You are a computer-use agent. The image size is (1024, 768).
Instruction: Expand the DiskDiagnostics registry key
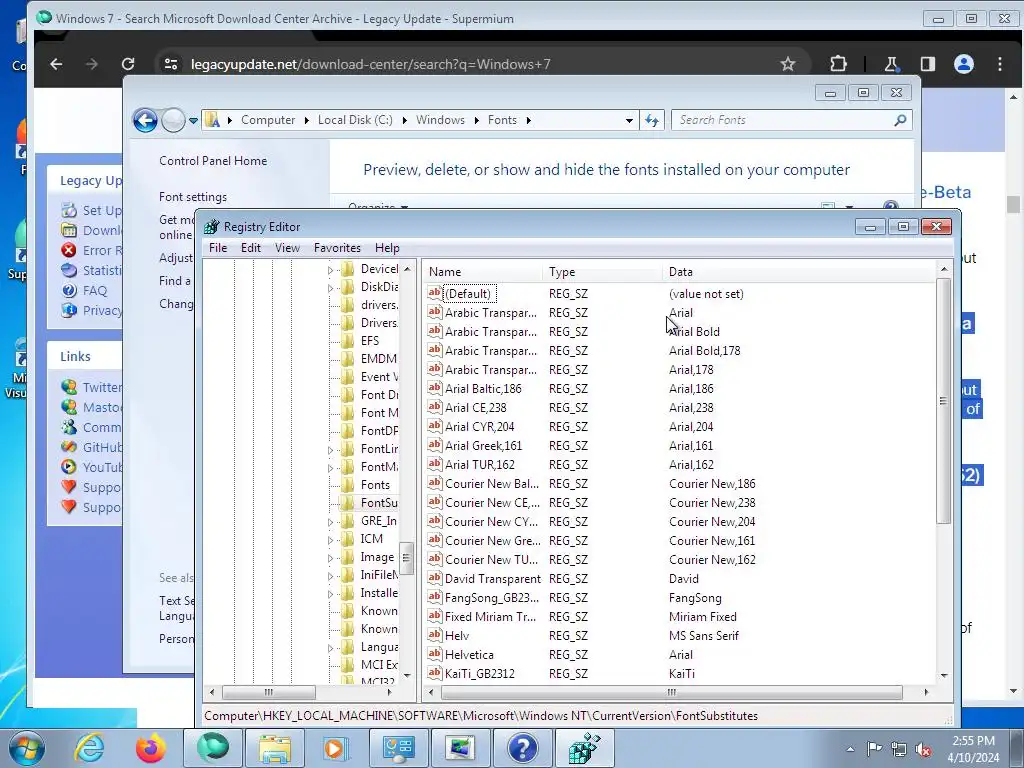click(x=330, y=288)
